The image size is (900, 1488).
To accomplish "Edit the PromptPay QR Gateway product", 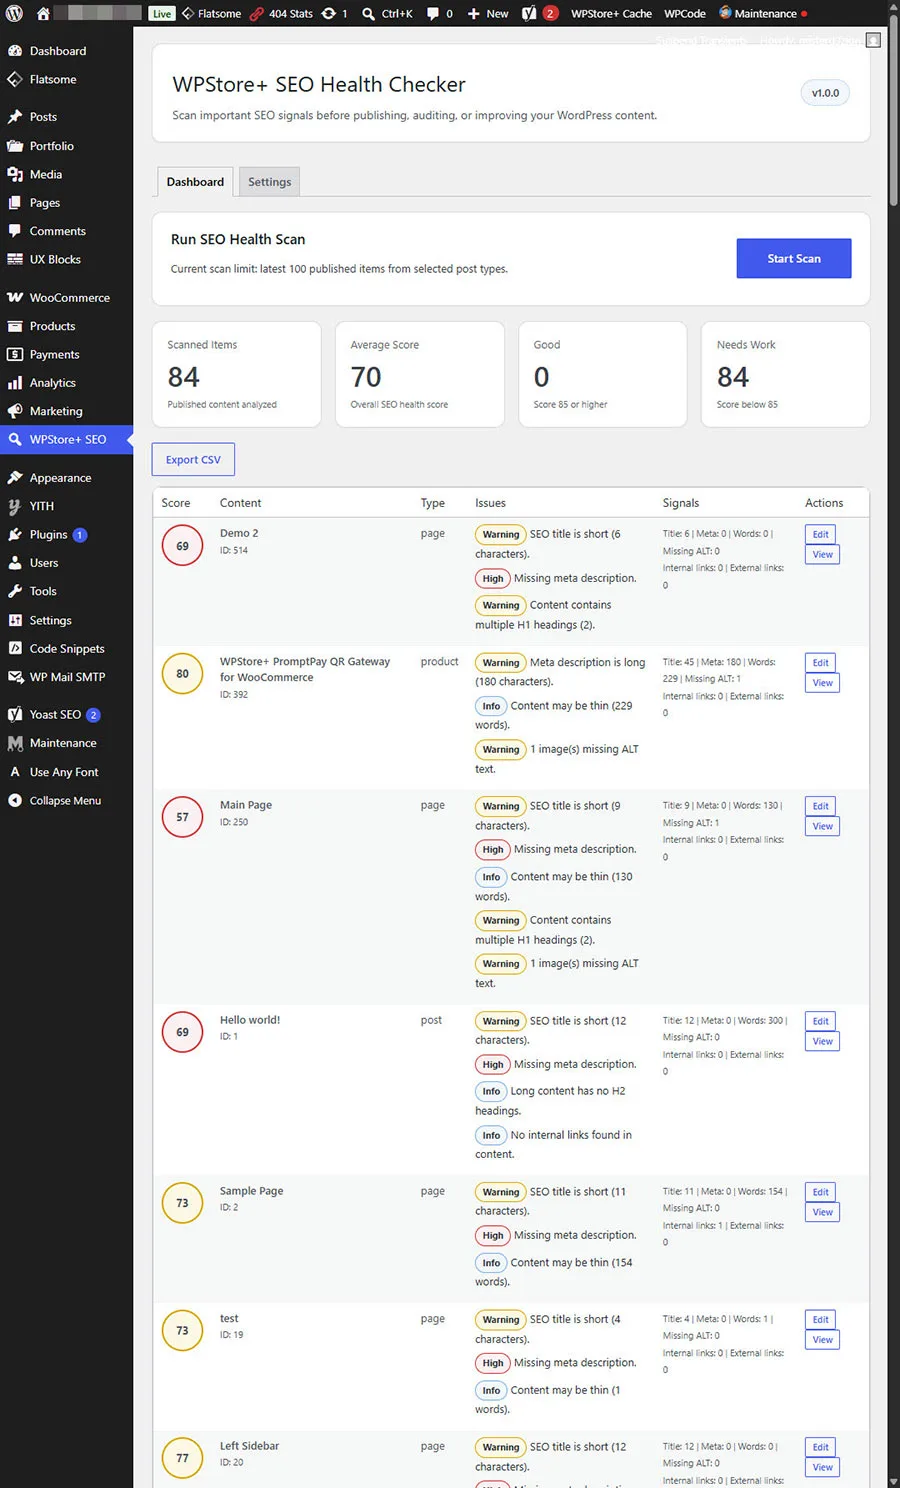I will pos(820,663).
